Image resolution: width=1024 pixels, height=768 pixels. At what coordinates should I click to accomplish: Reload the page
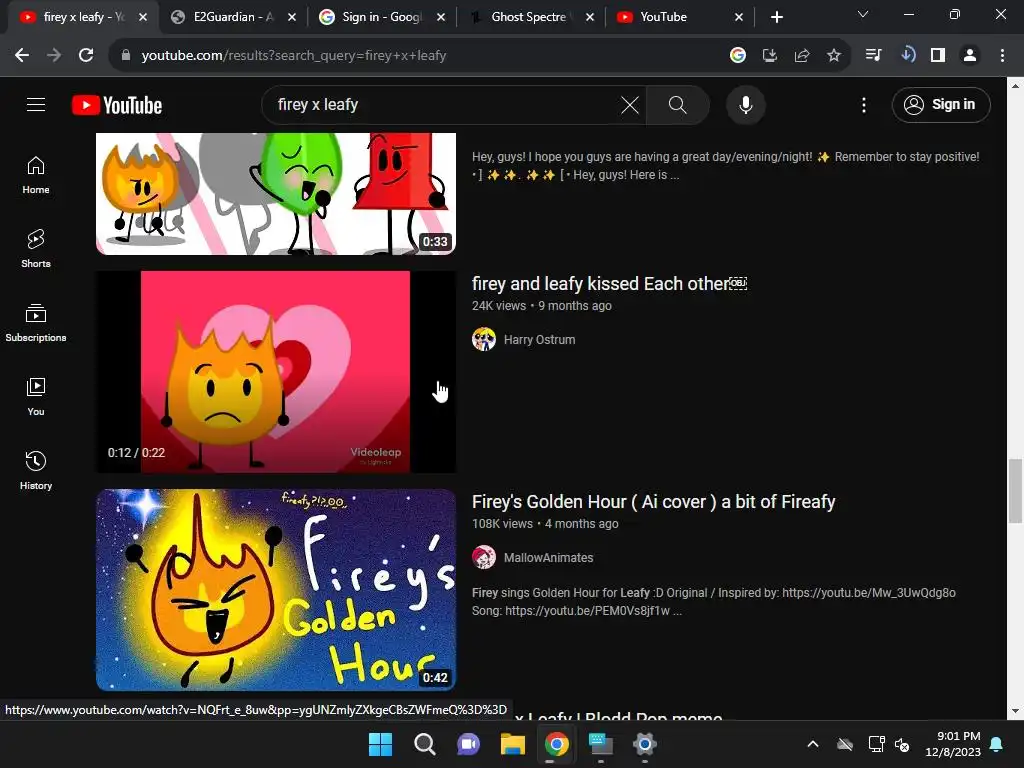tap(86, 56)
